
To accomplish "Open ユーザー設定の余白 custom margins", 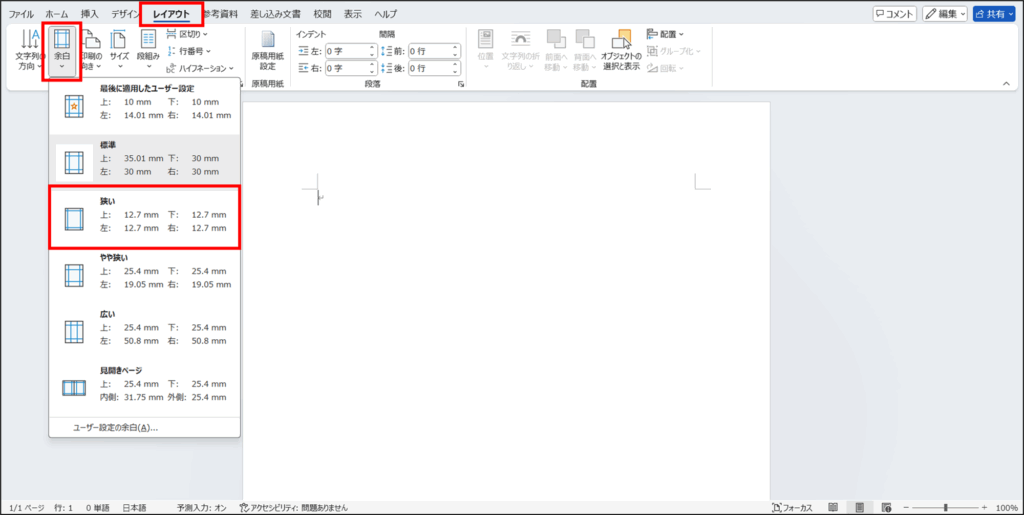I will tap(115, 427).
